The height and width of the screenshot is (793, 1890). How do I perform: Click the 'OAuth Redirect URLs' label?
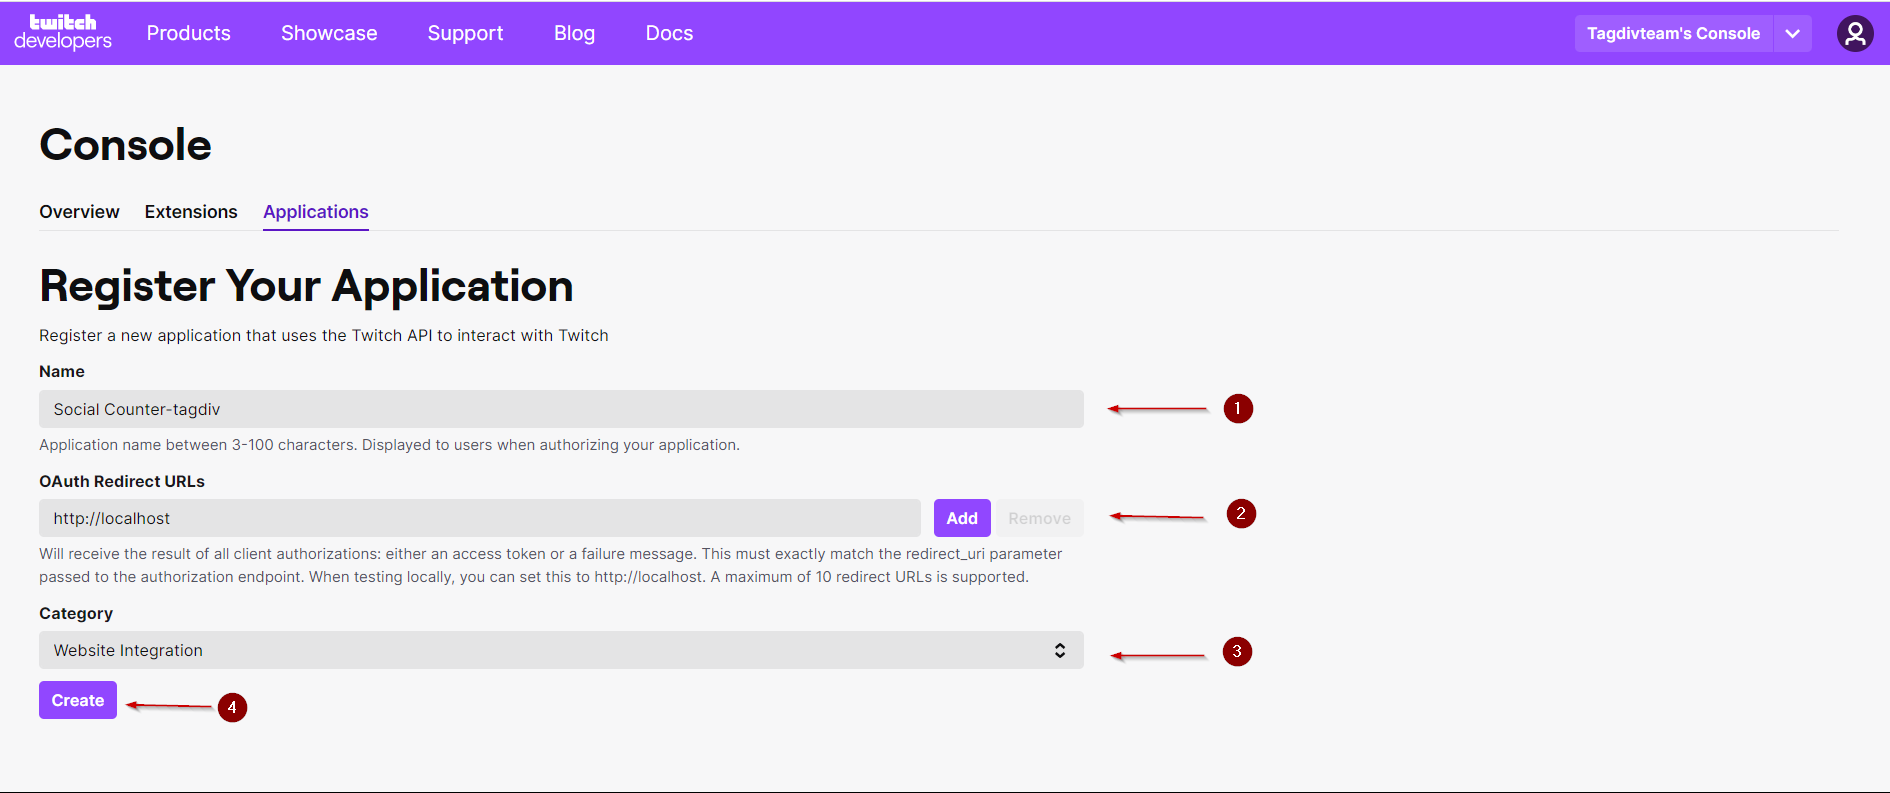click(122, 481)
